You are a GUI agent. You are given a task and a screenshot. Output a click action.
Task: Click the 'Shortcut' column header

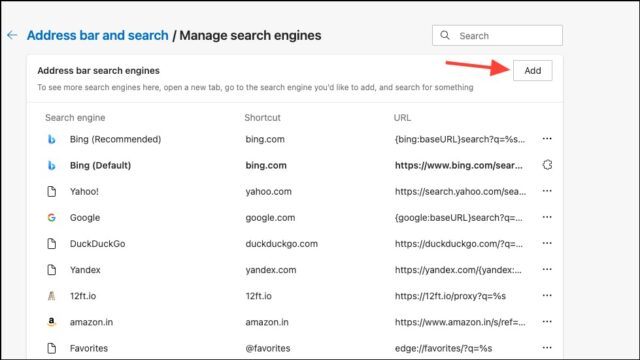pos(262,118)
